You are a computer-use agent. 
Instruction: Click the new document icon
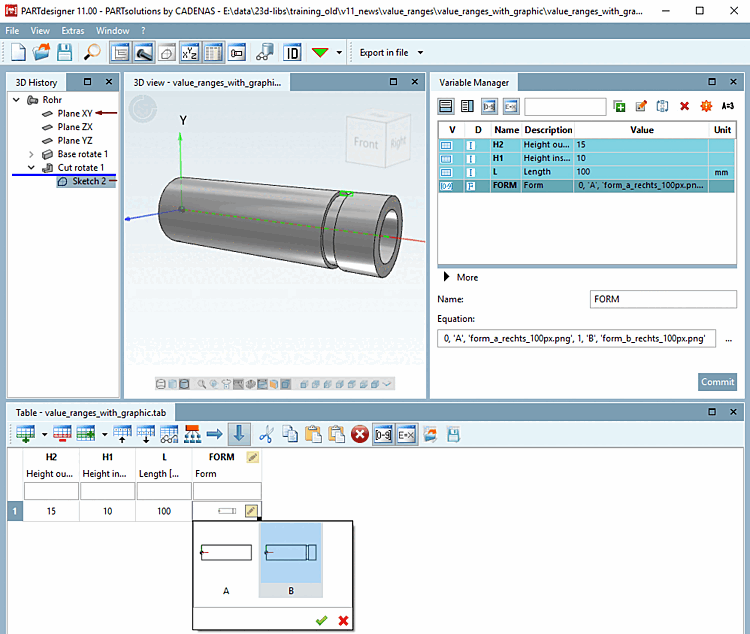18,52
